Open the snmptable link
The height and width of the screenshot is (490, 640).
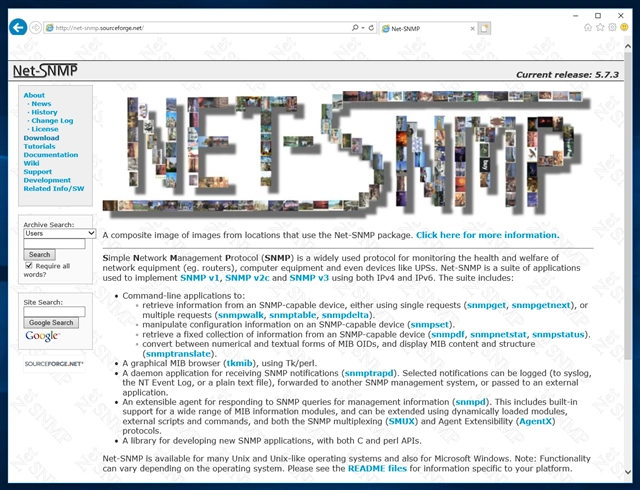tap(293, 315)
